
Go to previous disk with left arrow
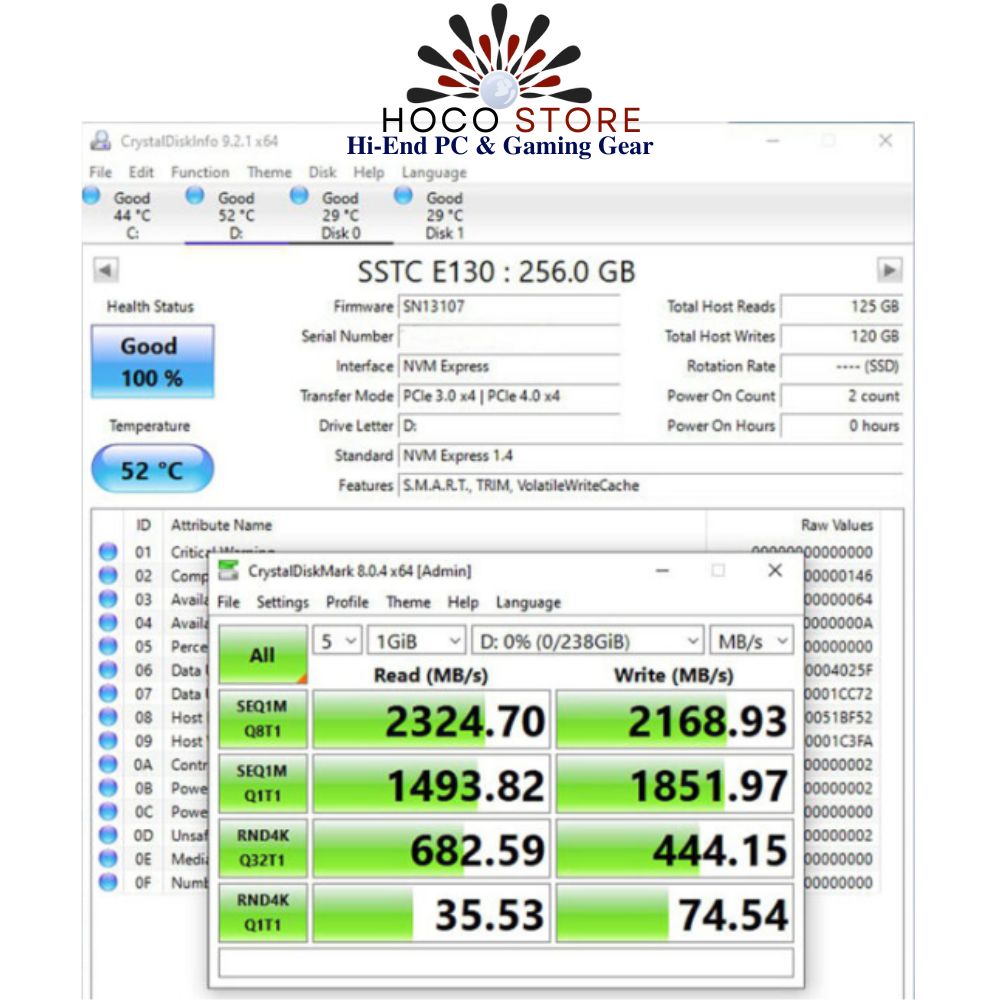pyautogui.click(x=105, y=270)
